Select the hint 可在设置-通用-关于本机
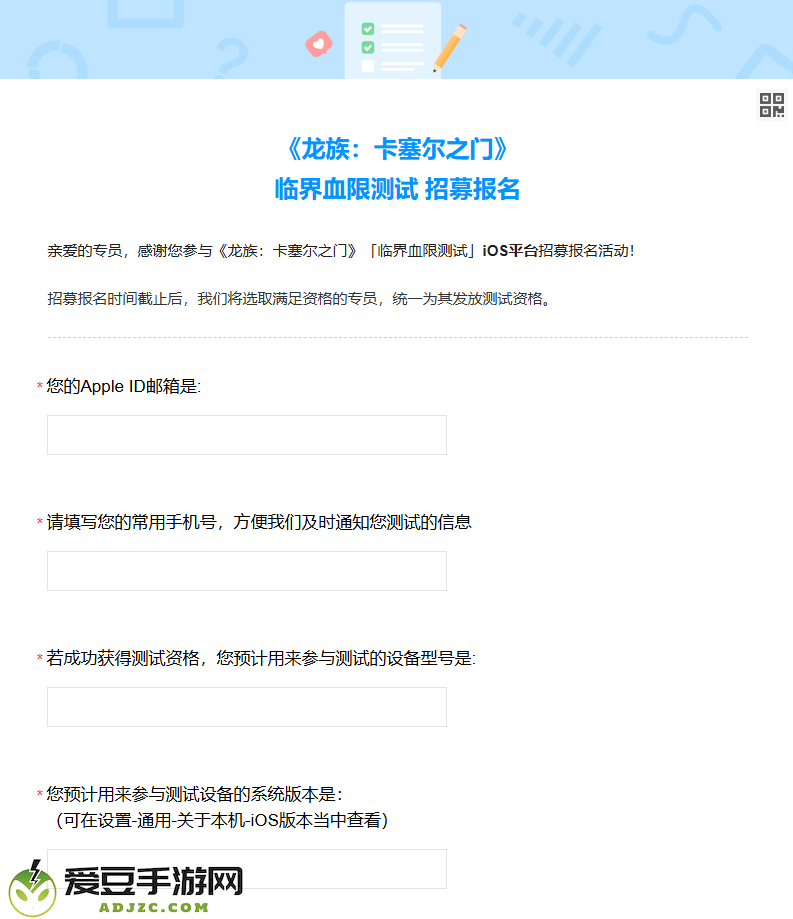 pos(222,820)
